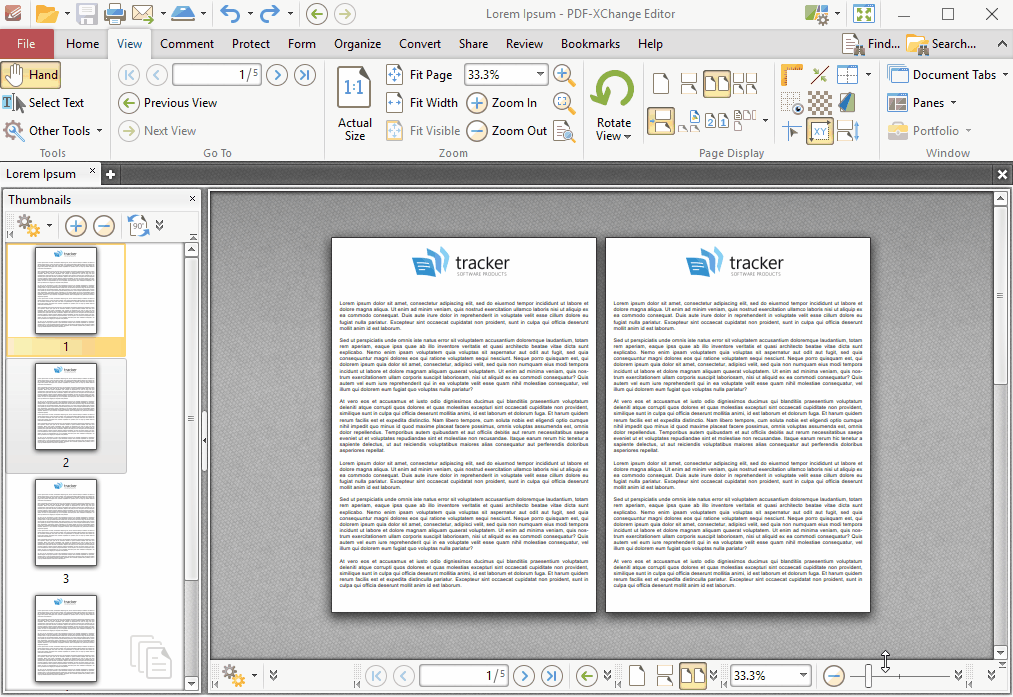Toggle the XY pointer coordinates display
The width and height of the screenshot is (1013, 697).
pos(820,131)
